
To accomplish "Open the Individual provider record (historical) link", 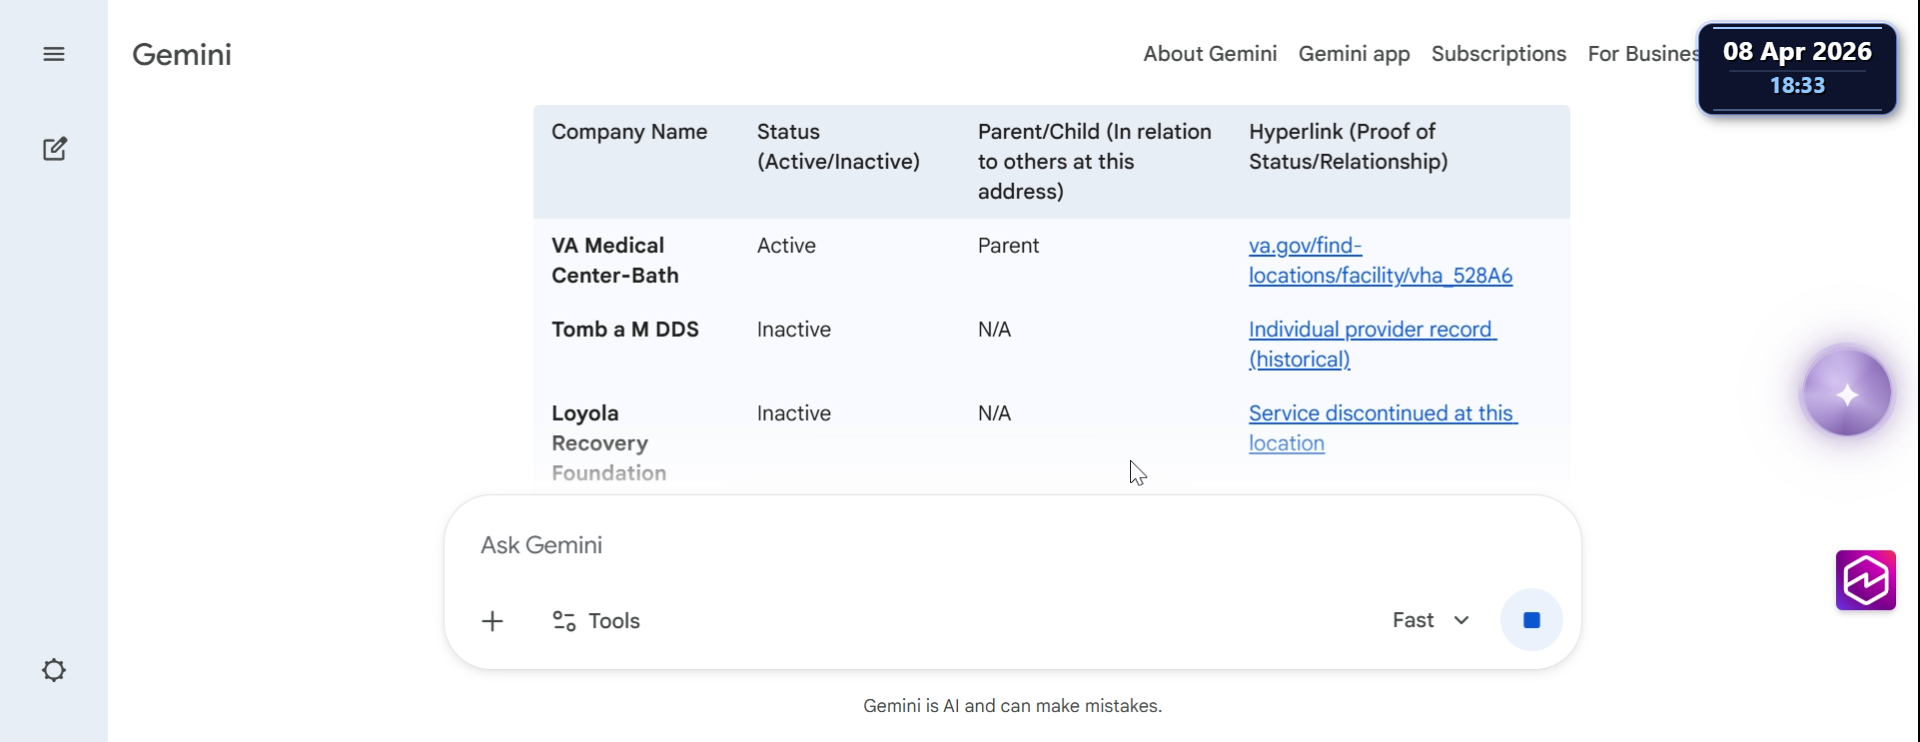I will click(1371, 344).
